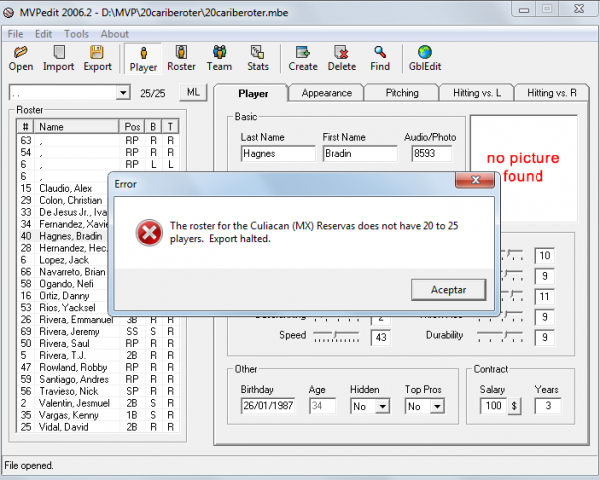Image resolution: width=600 pixels, height=480 pixels.
Task: Switch to the Pitching tab
Action: tap(402, 93)
